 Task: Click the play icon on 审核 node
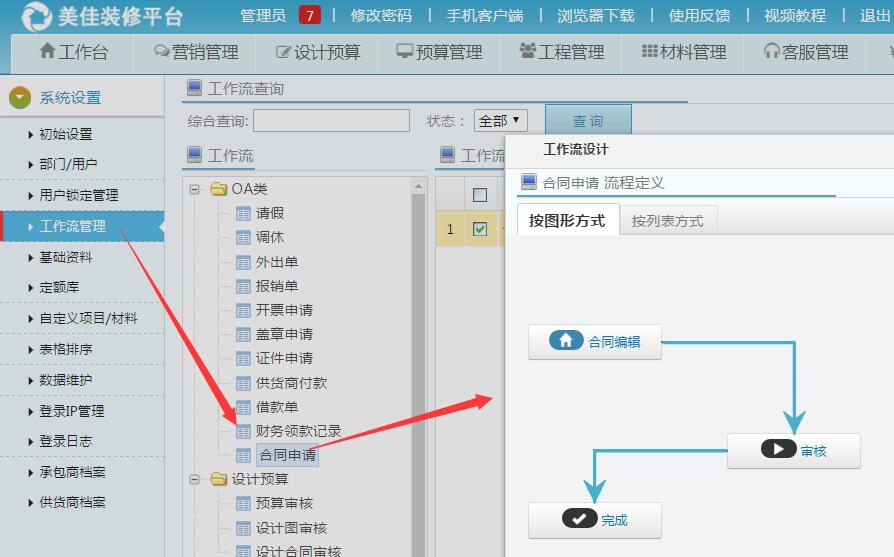[778, 449]
